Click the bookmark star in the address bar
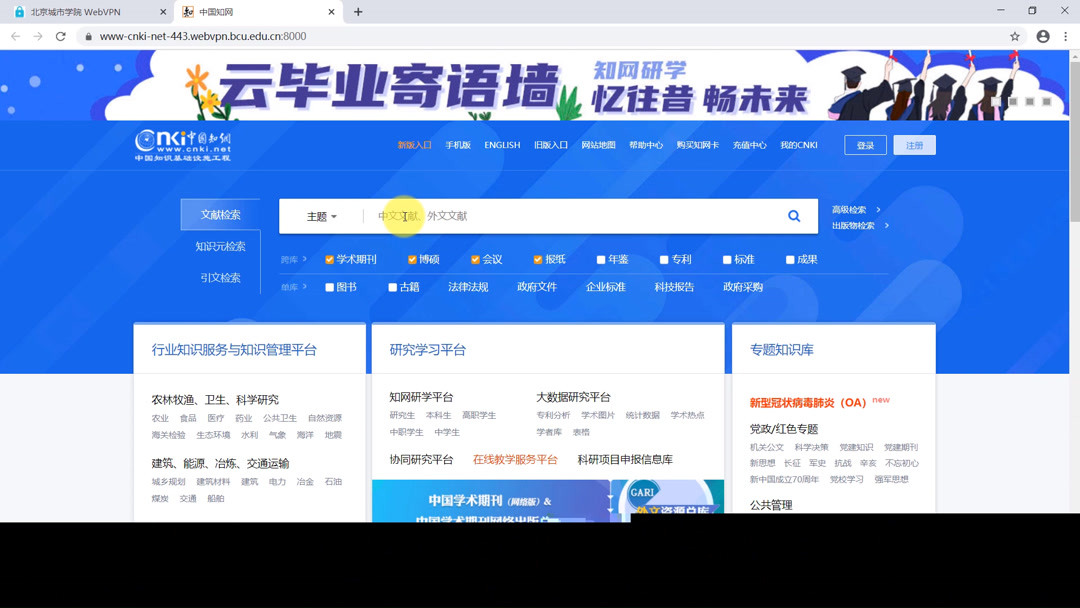This screenshot has height=608, width=1080. pyautogui.click(x=1014, y=35)
